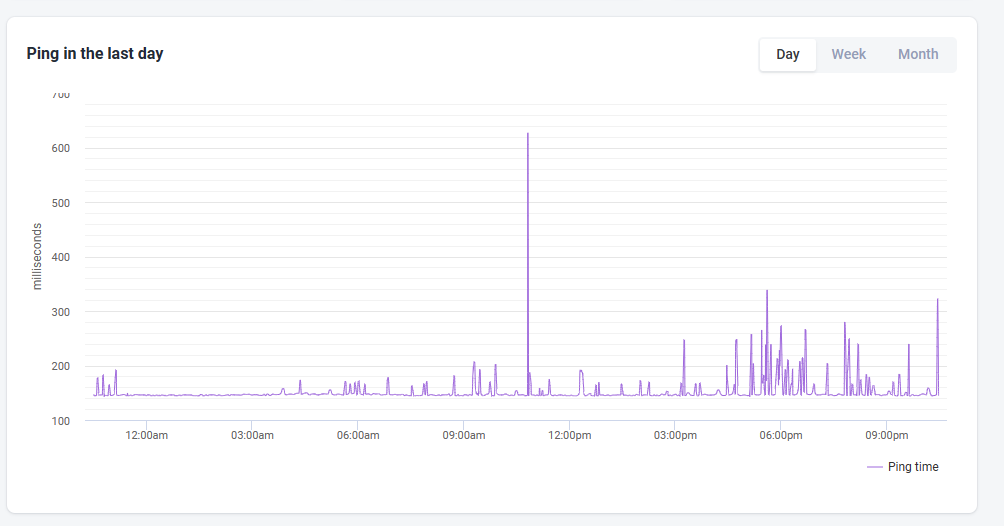This screenshot has width=1004, height=526.
Task: Click the rightmost spike near 10pm
Action: pos(937,300)
